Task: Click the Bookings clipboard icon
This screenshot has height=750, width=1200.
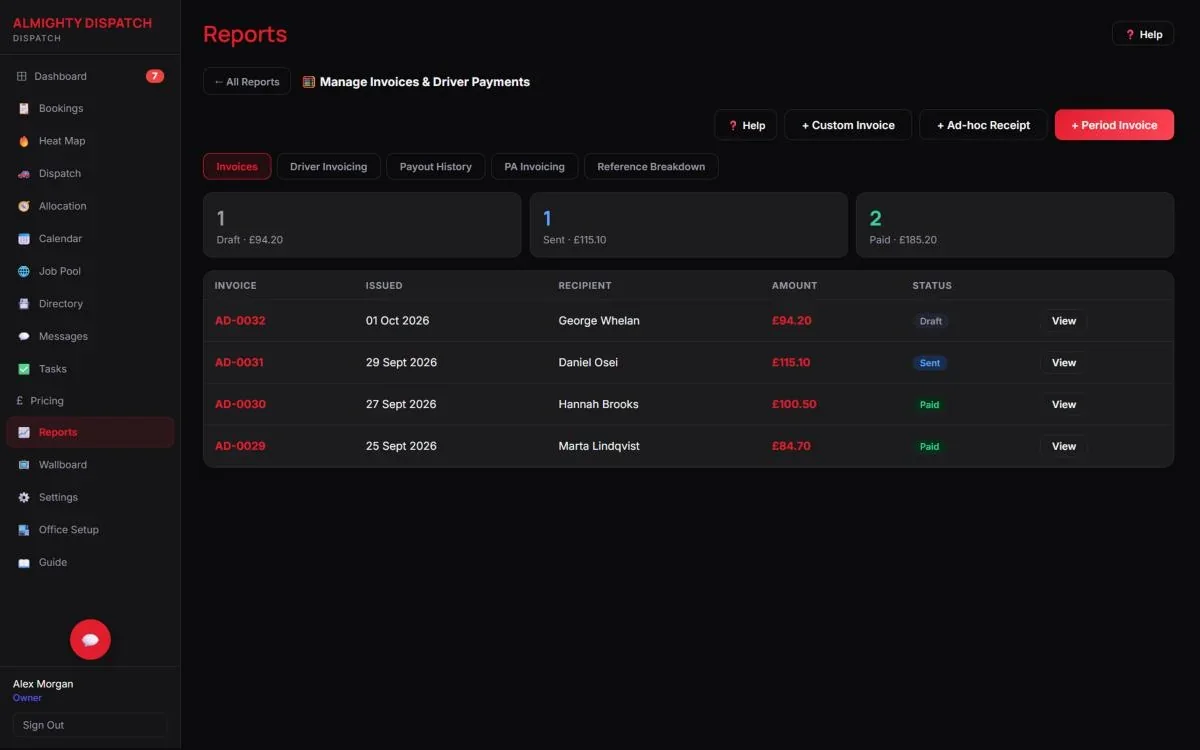Action: 24,109
